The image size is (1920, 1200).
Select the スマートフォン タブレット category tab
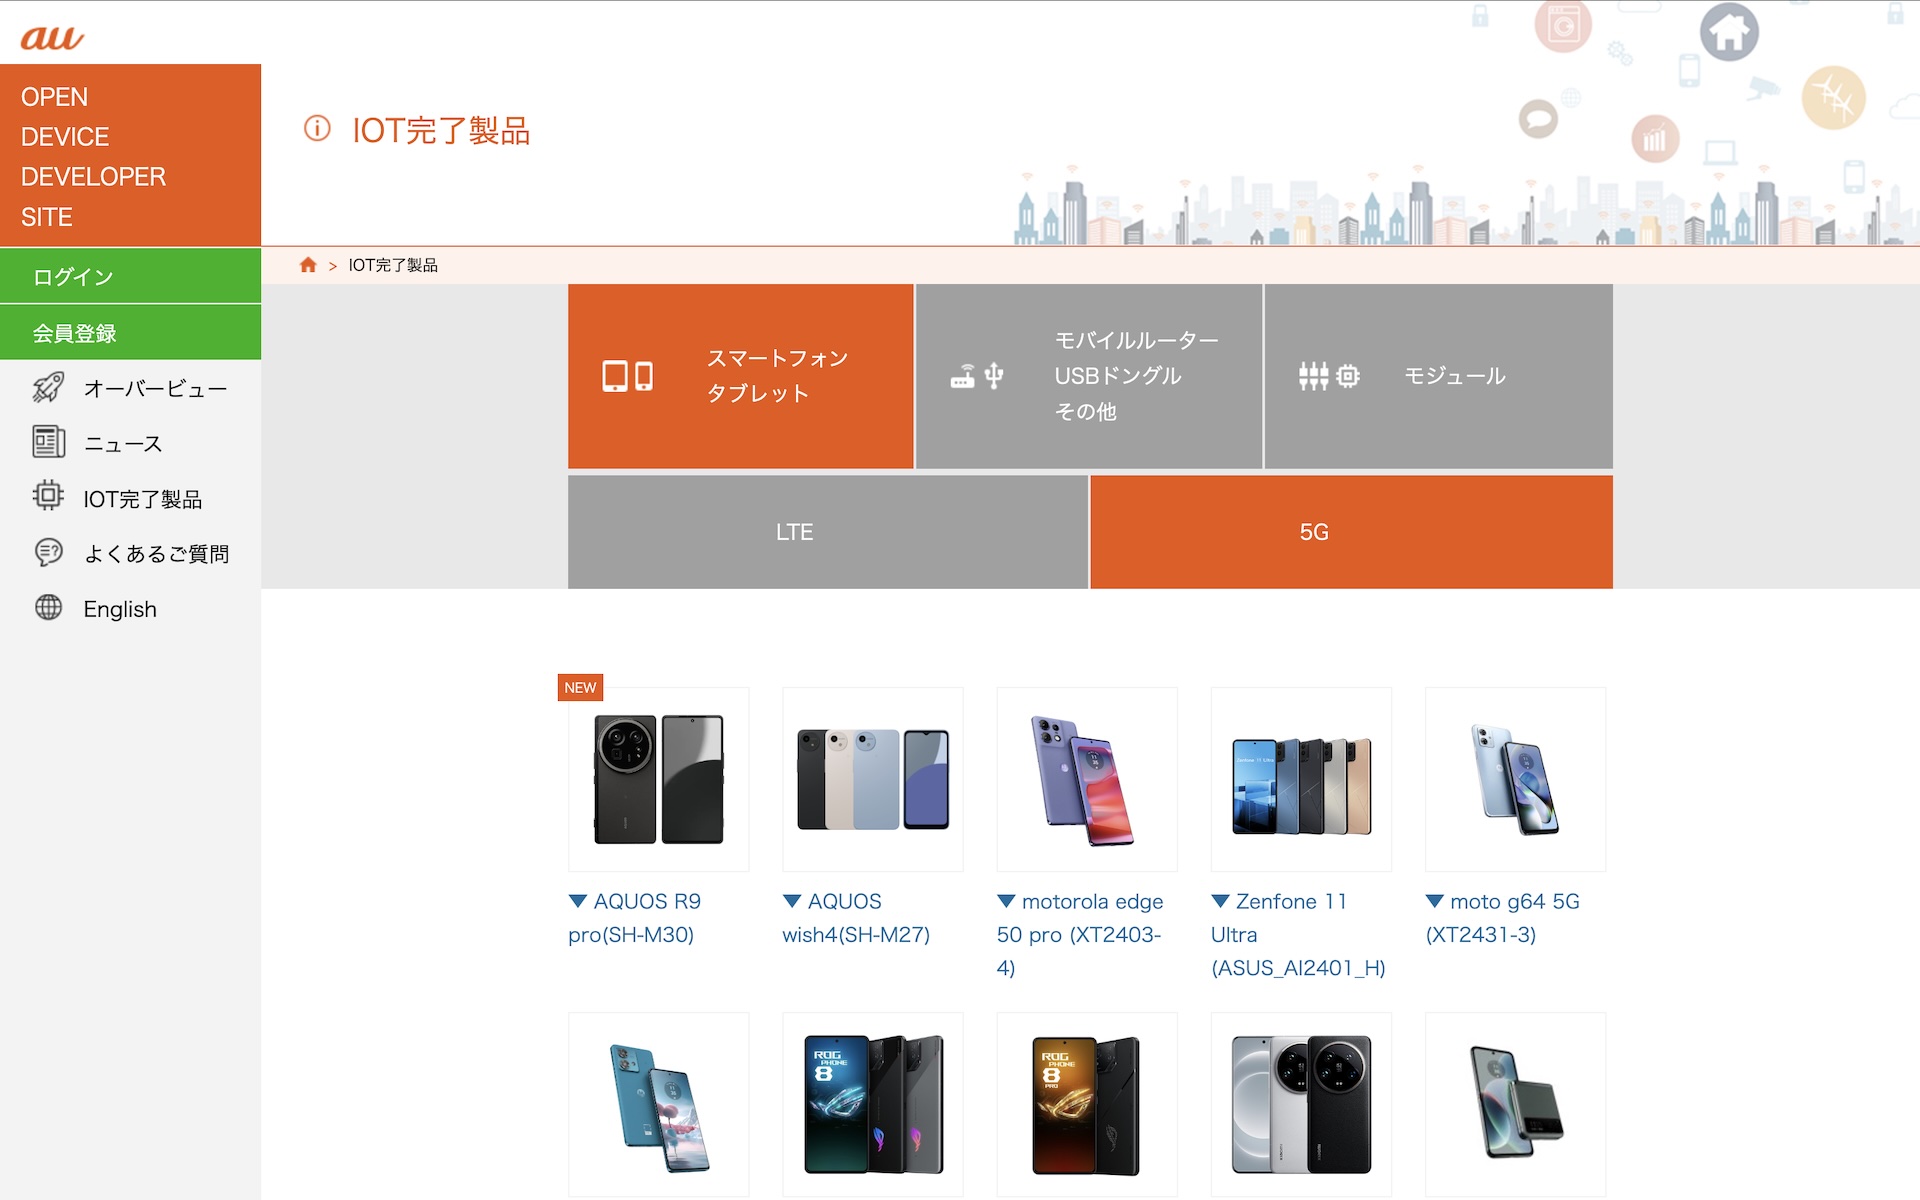point(740,376)
